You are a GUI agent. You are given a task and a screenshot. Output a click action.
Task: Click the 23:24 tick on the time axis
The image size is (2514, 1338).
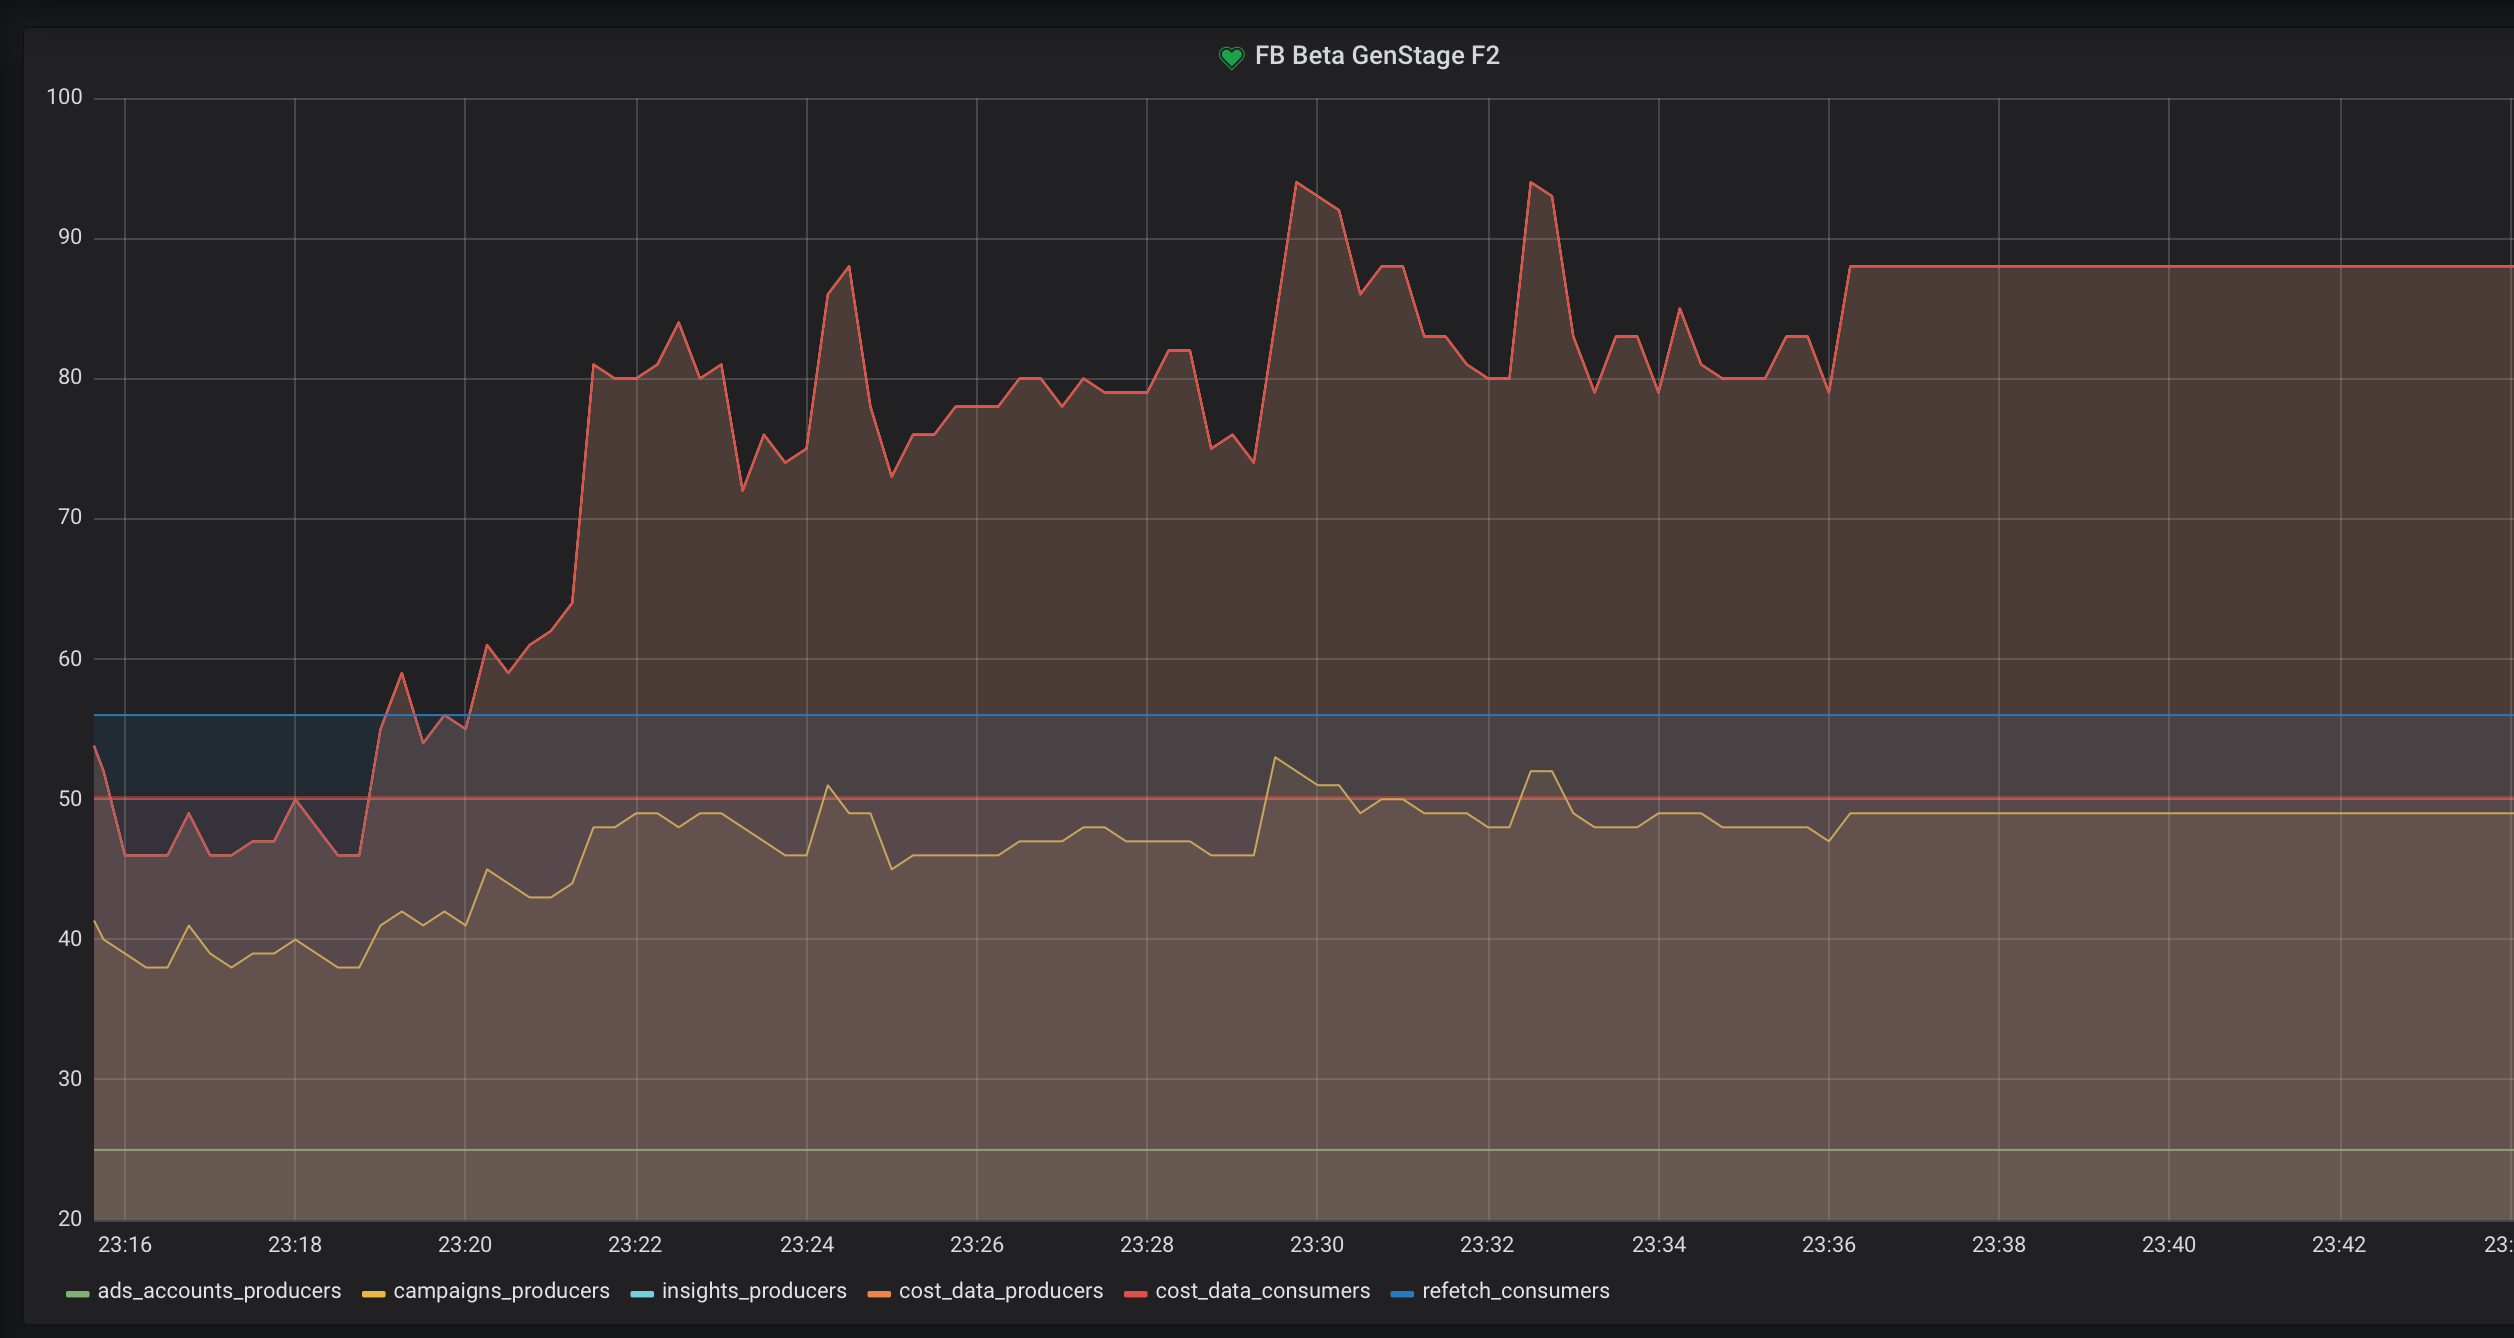coord(806,1245)
